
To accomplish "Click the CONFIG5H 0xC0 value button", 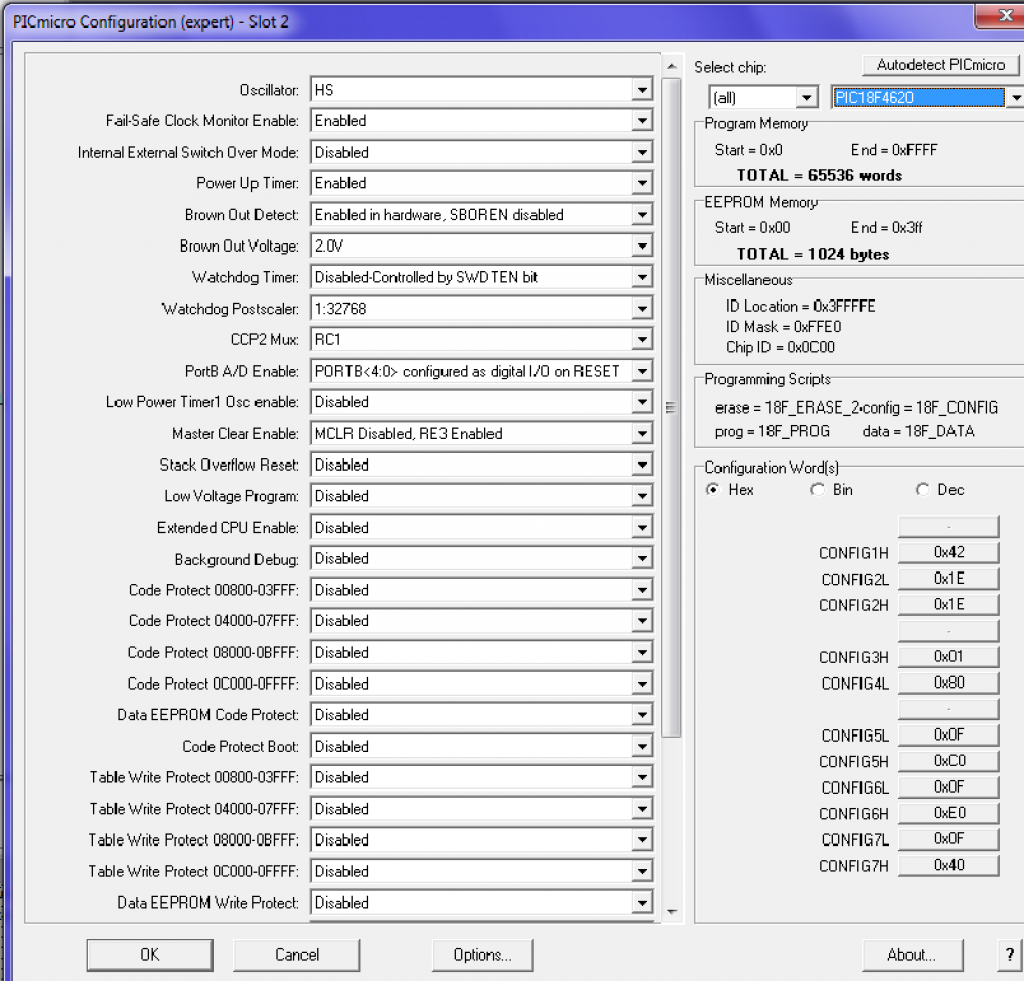I will click(x=948, y=761).
